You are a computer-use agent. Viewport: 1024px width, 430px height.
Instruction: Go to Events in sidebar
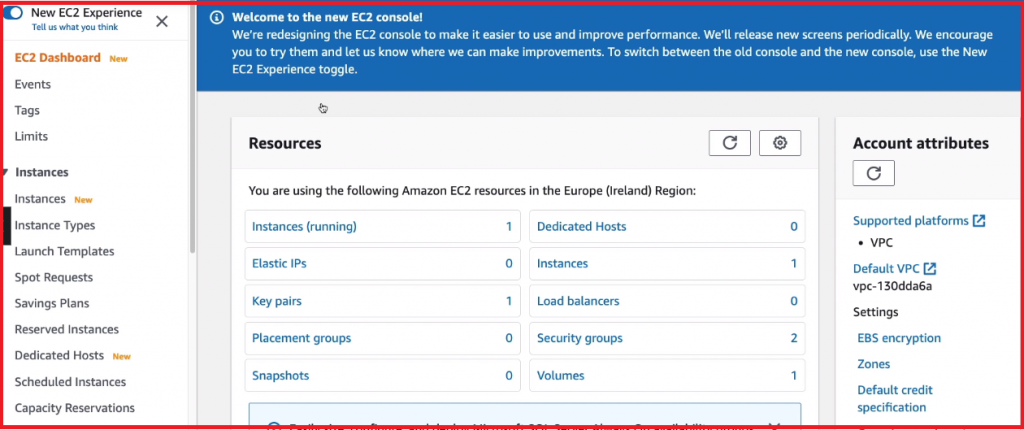point(33,84)
